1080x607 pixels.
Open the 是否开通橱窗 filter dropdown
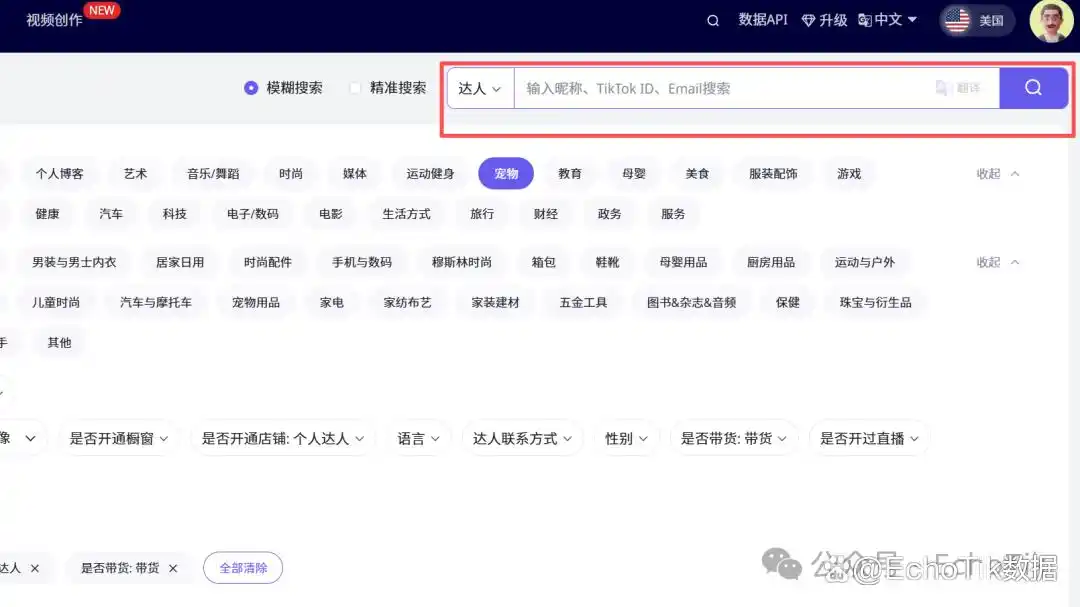click(119, 438)
